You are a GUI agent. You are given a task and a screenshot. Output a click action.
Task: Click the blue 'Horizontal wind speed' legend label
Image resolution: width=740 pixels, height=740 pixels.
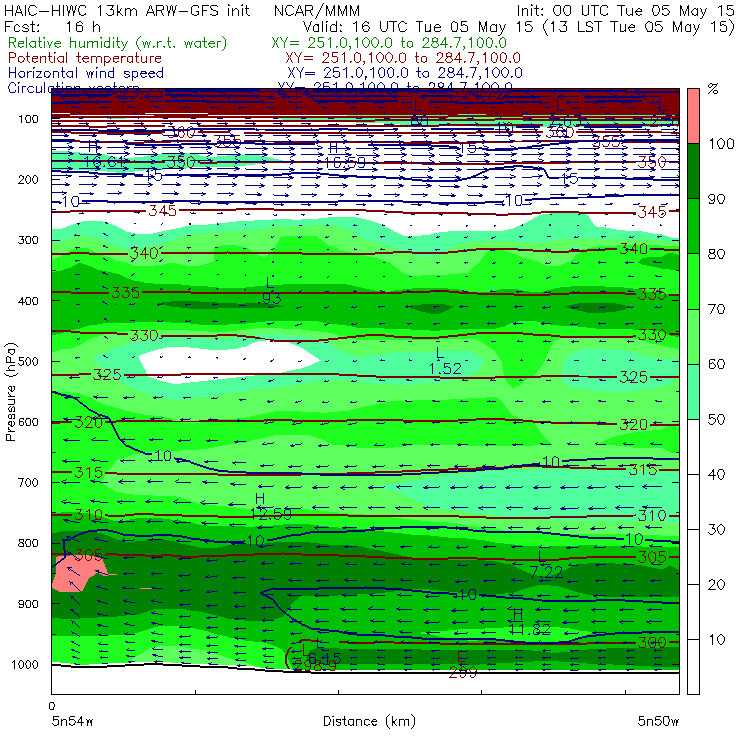[85, 73]
